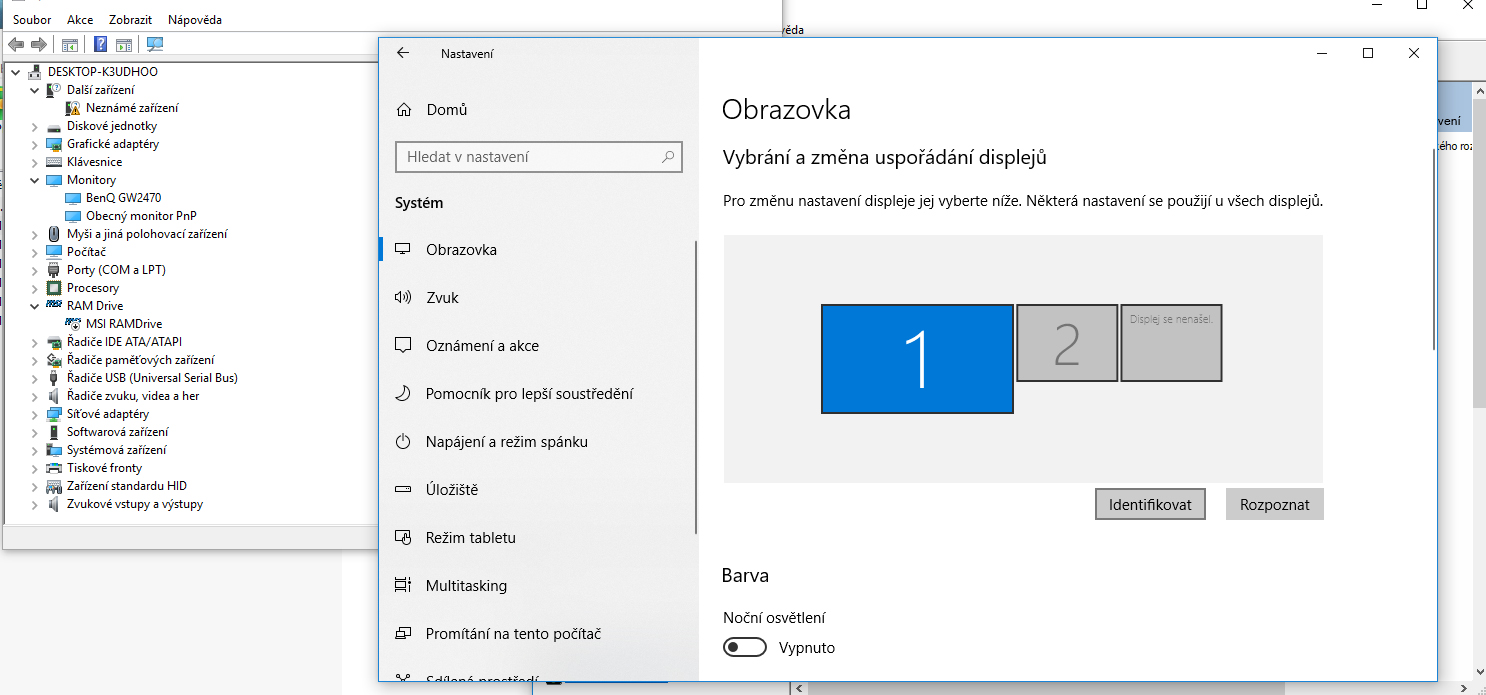The width and height of the screenshot is (1486, 695).
Task: Open Pomocník pro lepší soustředění moon icon
Action: point(404,394)
